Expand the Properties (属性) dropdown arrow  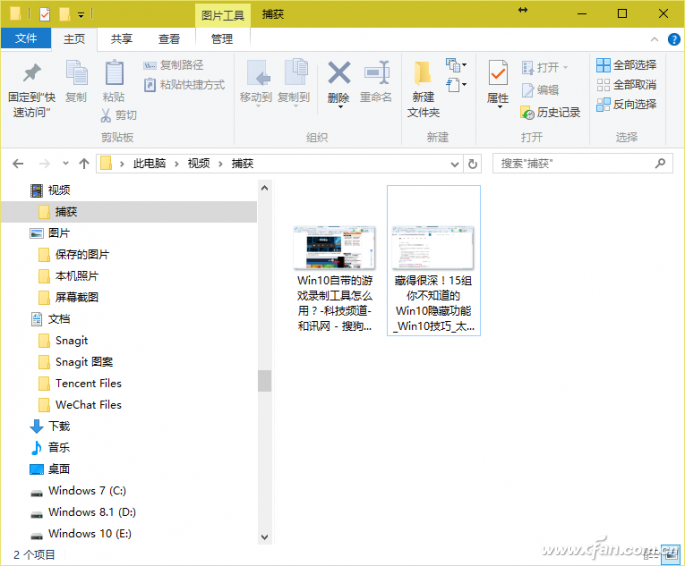point(500,107)
